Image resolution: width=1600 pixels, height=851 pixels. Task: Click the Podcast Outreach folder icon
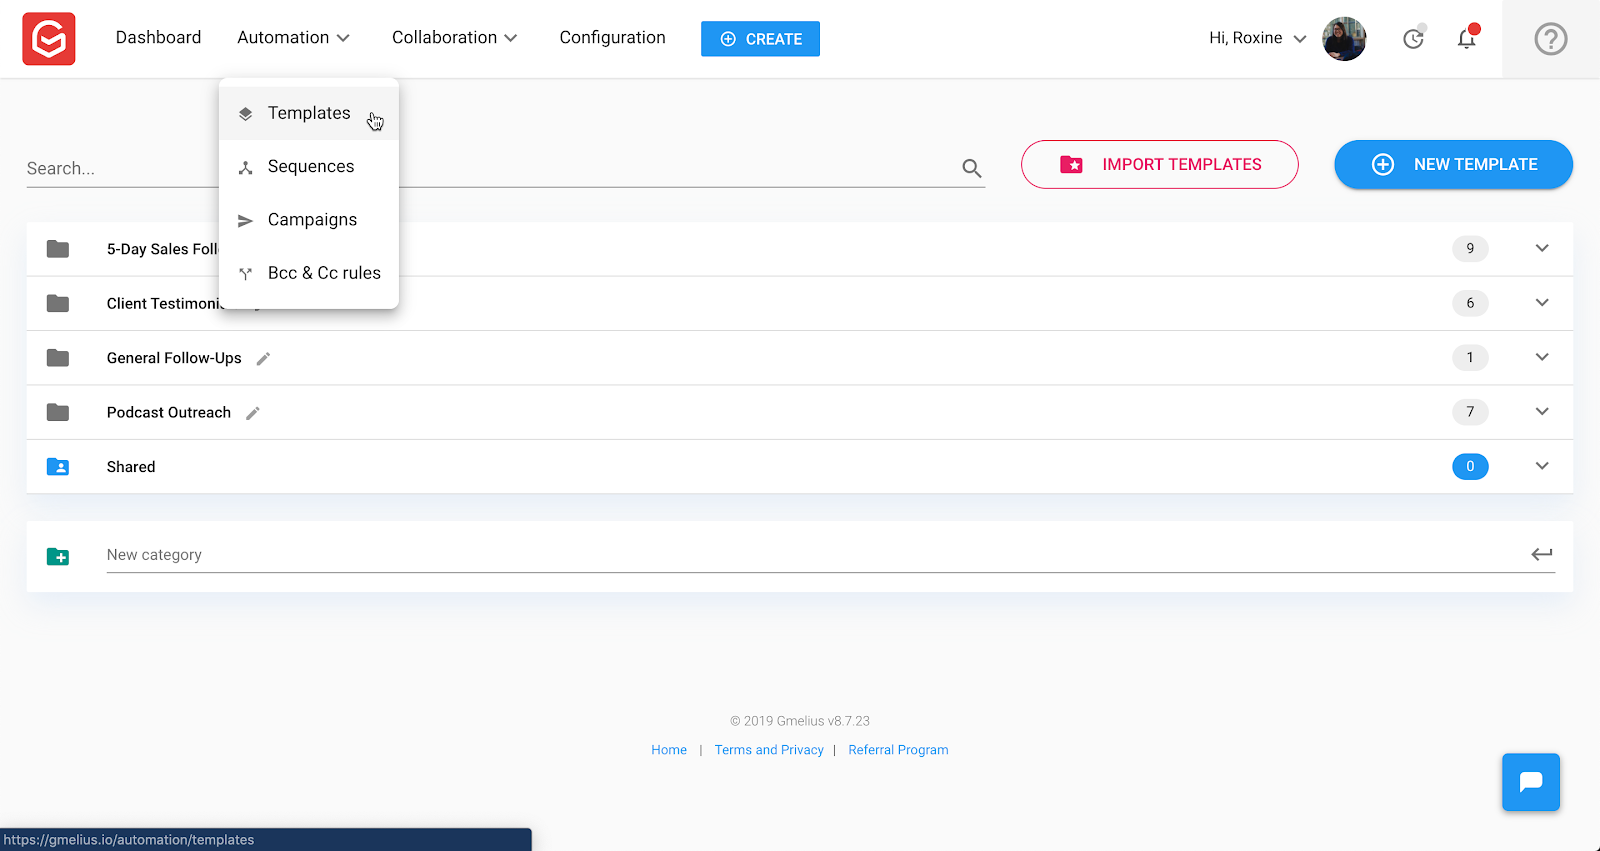(58, 412)
